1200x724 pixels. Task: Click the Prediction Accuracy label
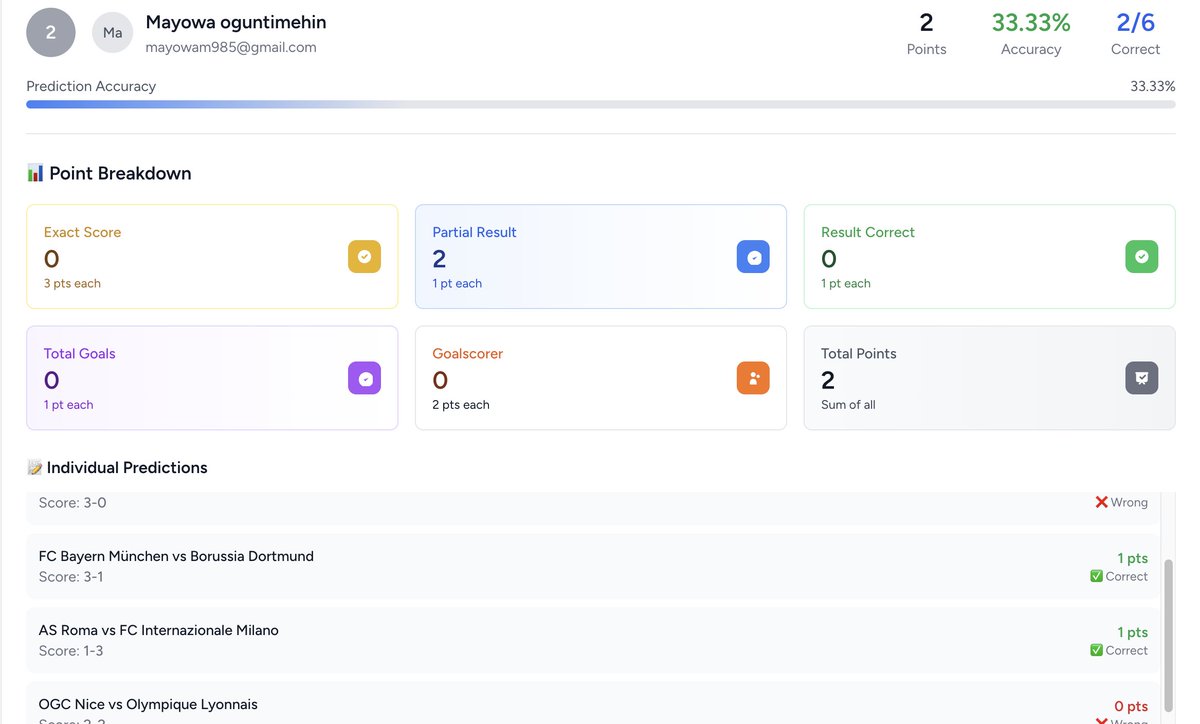click(x=91, y=86)
